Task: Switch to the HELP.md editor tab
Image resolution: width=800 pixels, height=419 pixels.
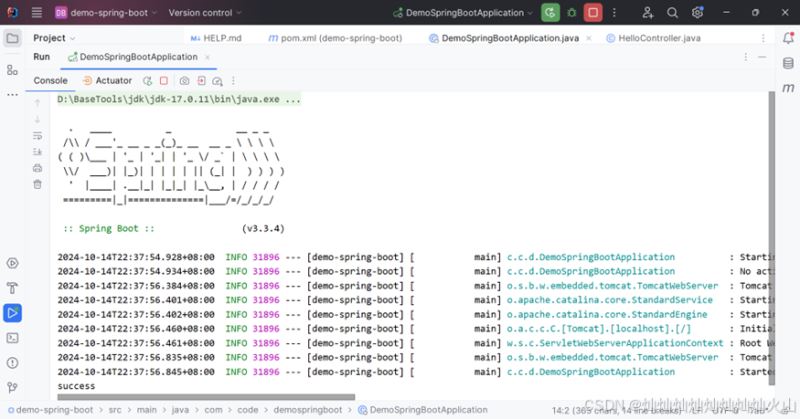Action: point(216,38)
